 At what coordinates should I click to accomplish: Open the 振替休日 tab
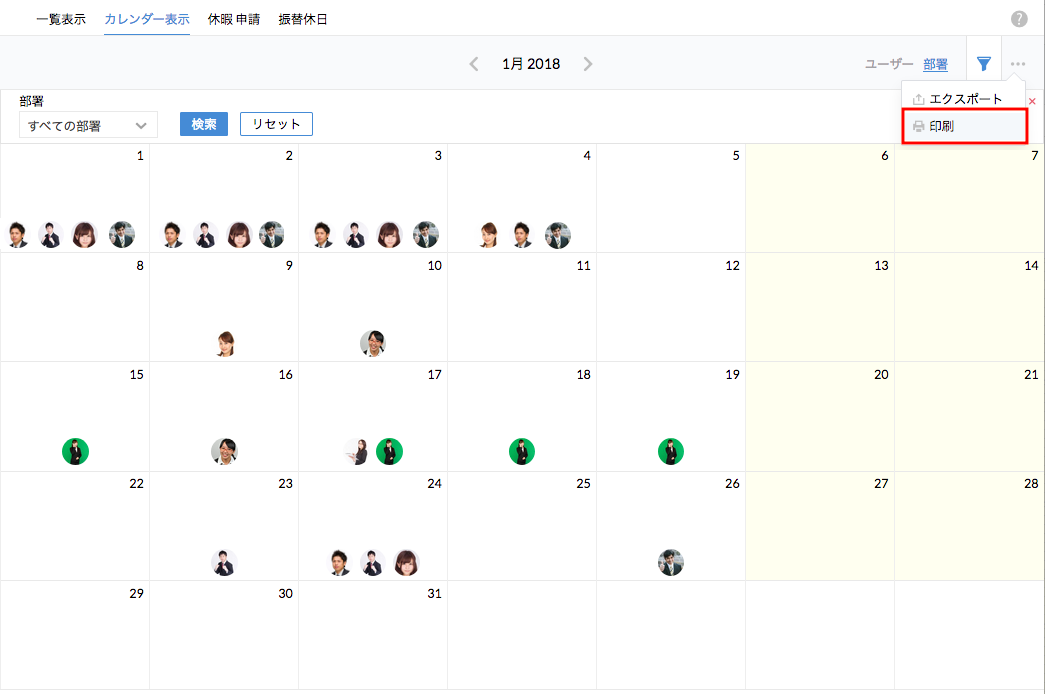303,19
